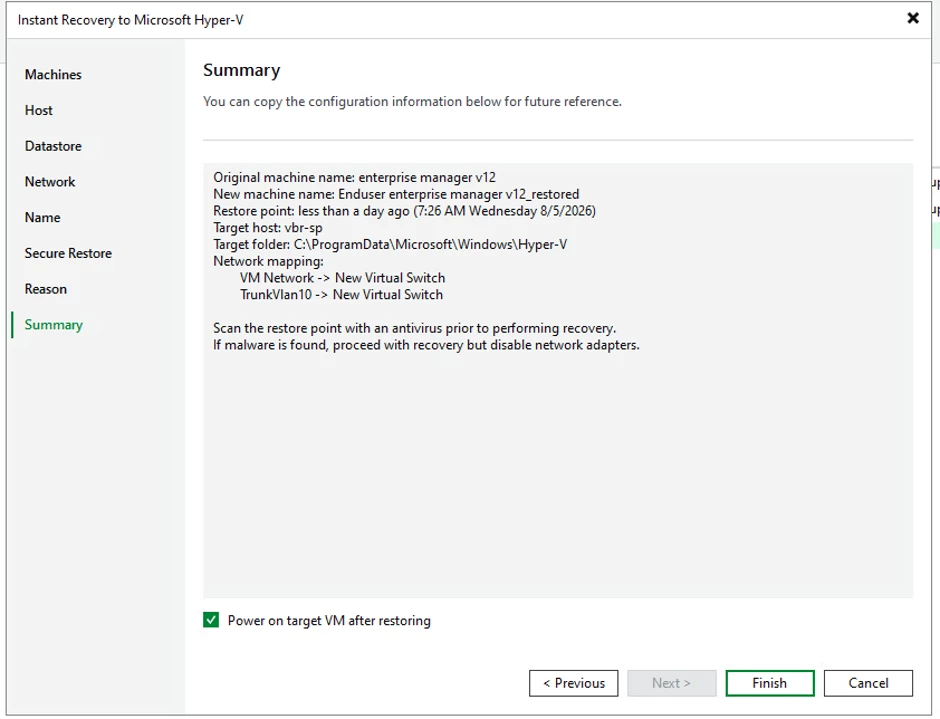Click the antivirus scan summary line
Screen dimensions: 940x719
click(x=415, y=329)
